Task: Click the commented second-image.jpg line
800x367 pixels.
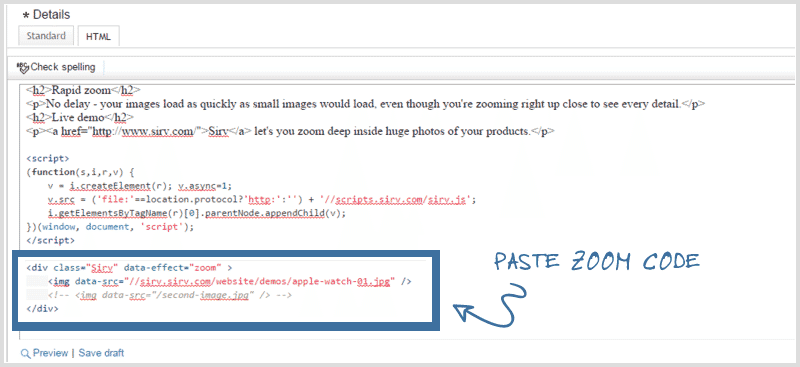Action: point(170,295)
